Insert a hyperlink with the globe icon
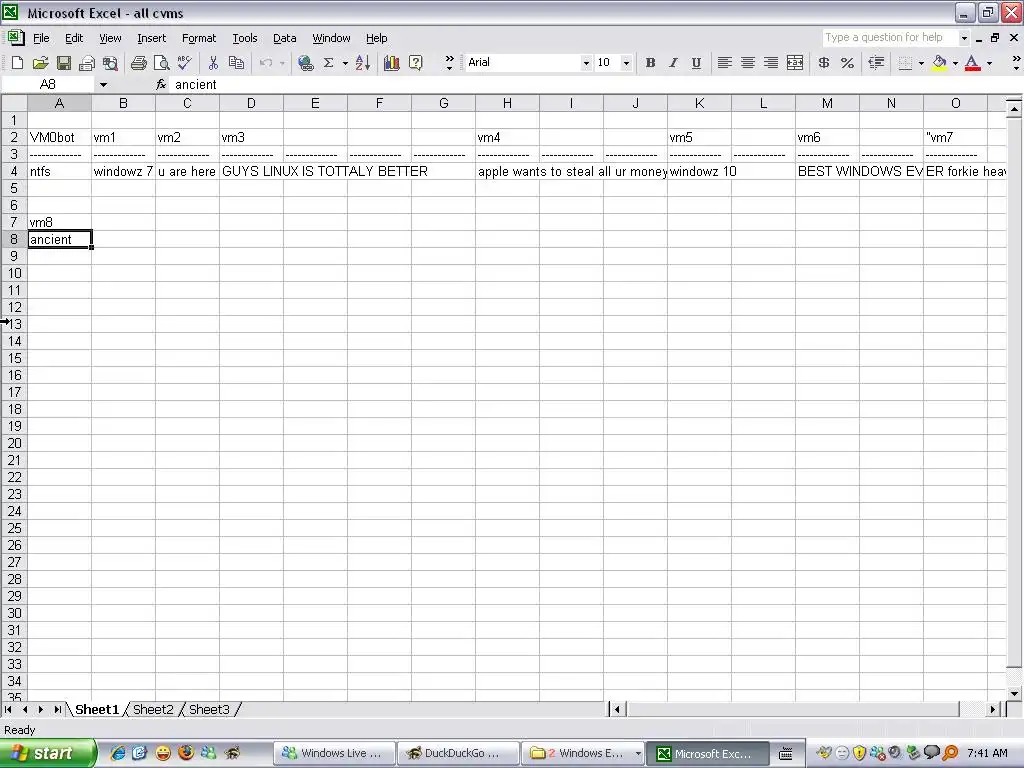 305,63
